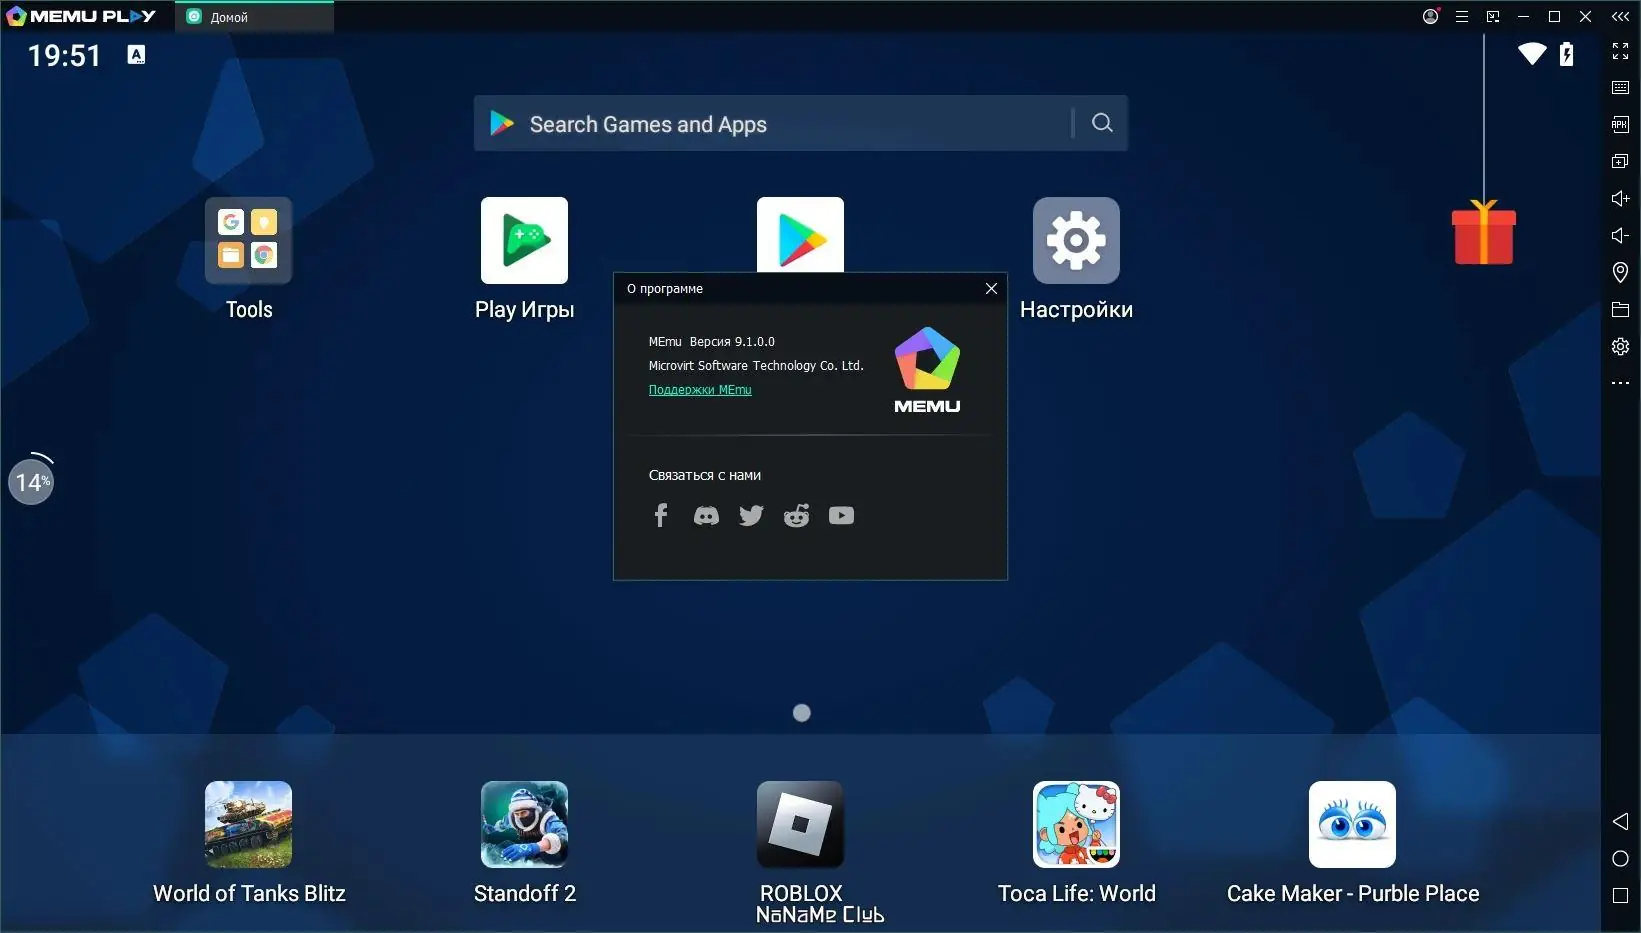Image resolution: width=1641 pixels, height=933 pixels.
Task: Open the ROBLOX app
Action: point(800,824)
